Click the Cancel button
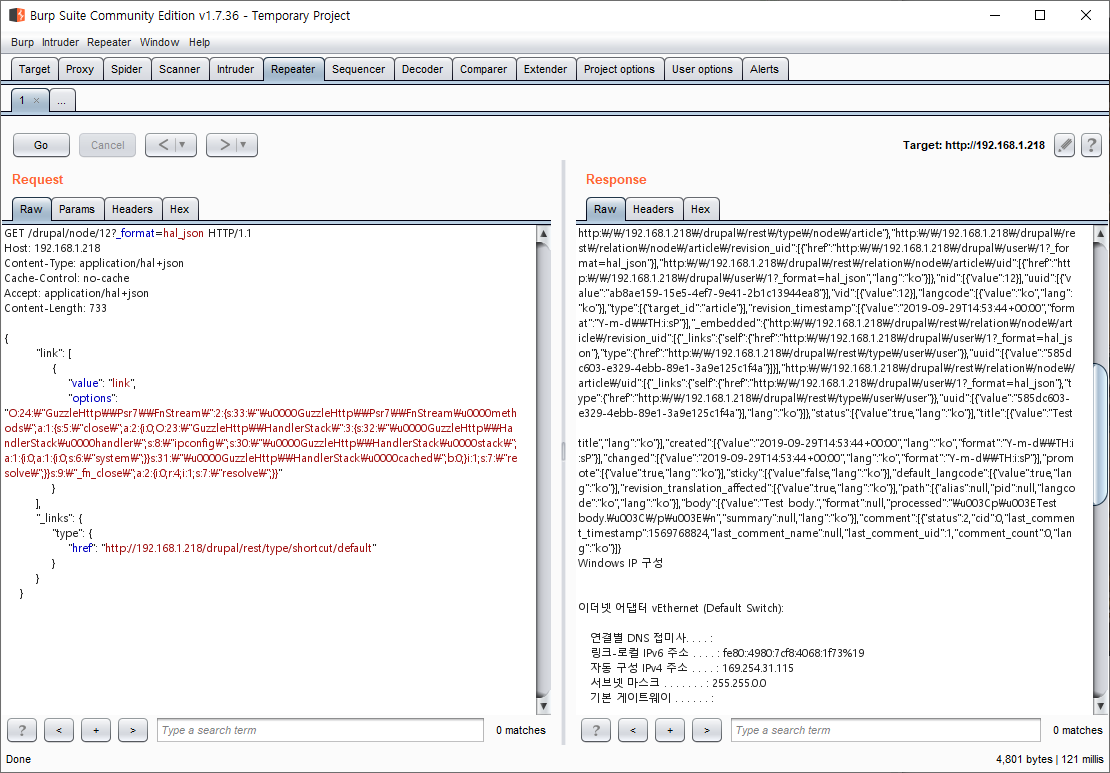1110x773 pixels. click(108, 145)
